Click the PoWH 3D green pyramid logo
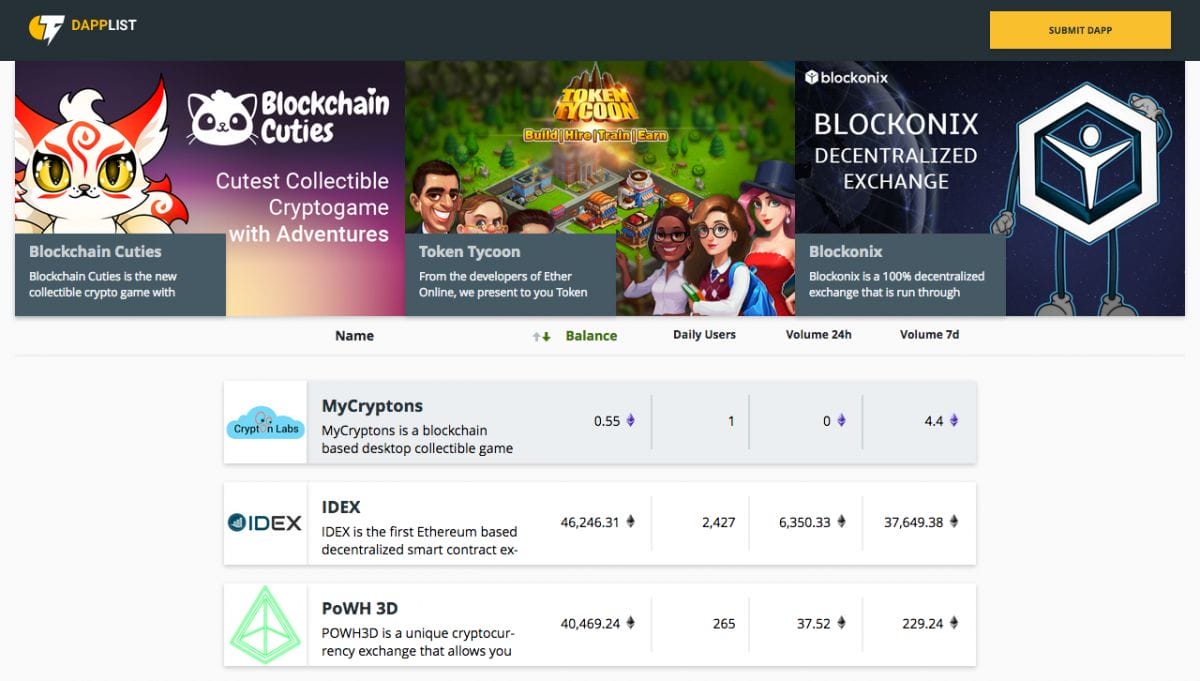 click(x=265, y=625)
